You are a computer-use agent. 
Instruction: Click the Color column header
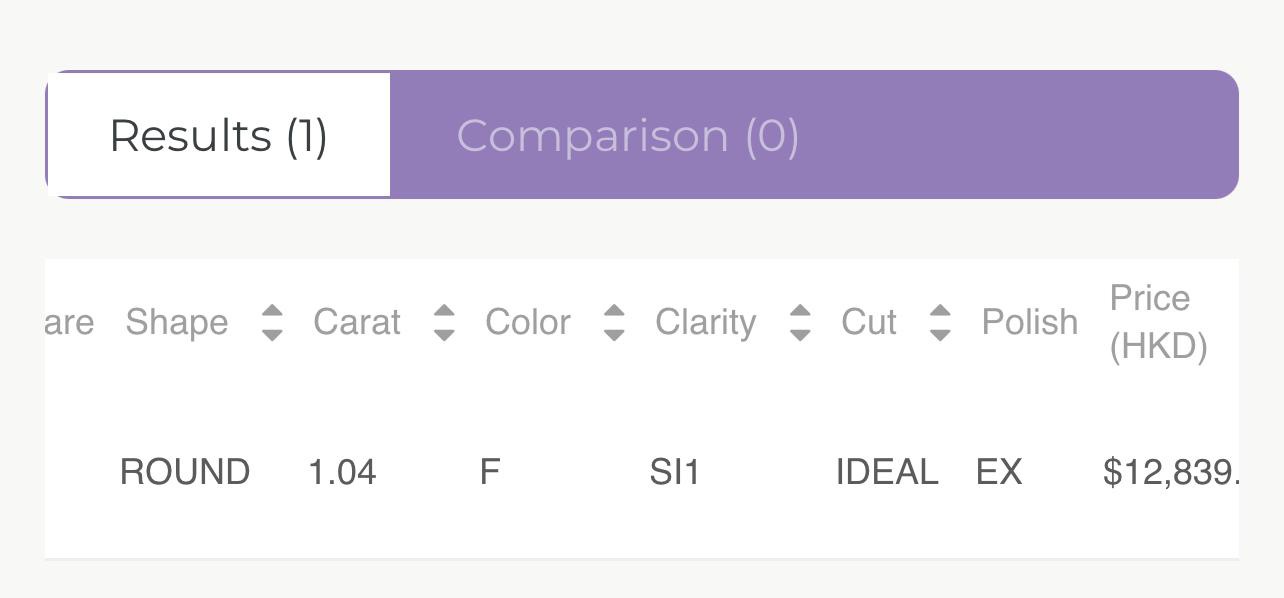pos(528,322)
